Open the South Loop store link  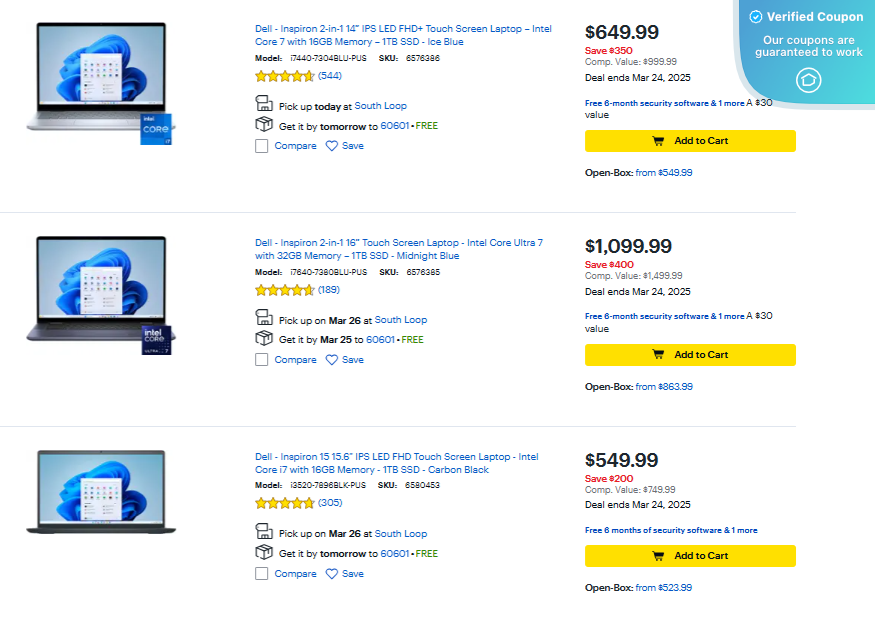tap(380, 105)
